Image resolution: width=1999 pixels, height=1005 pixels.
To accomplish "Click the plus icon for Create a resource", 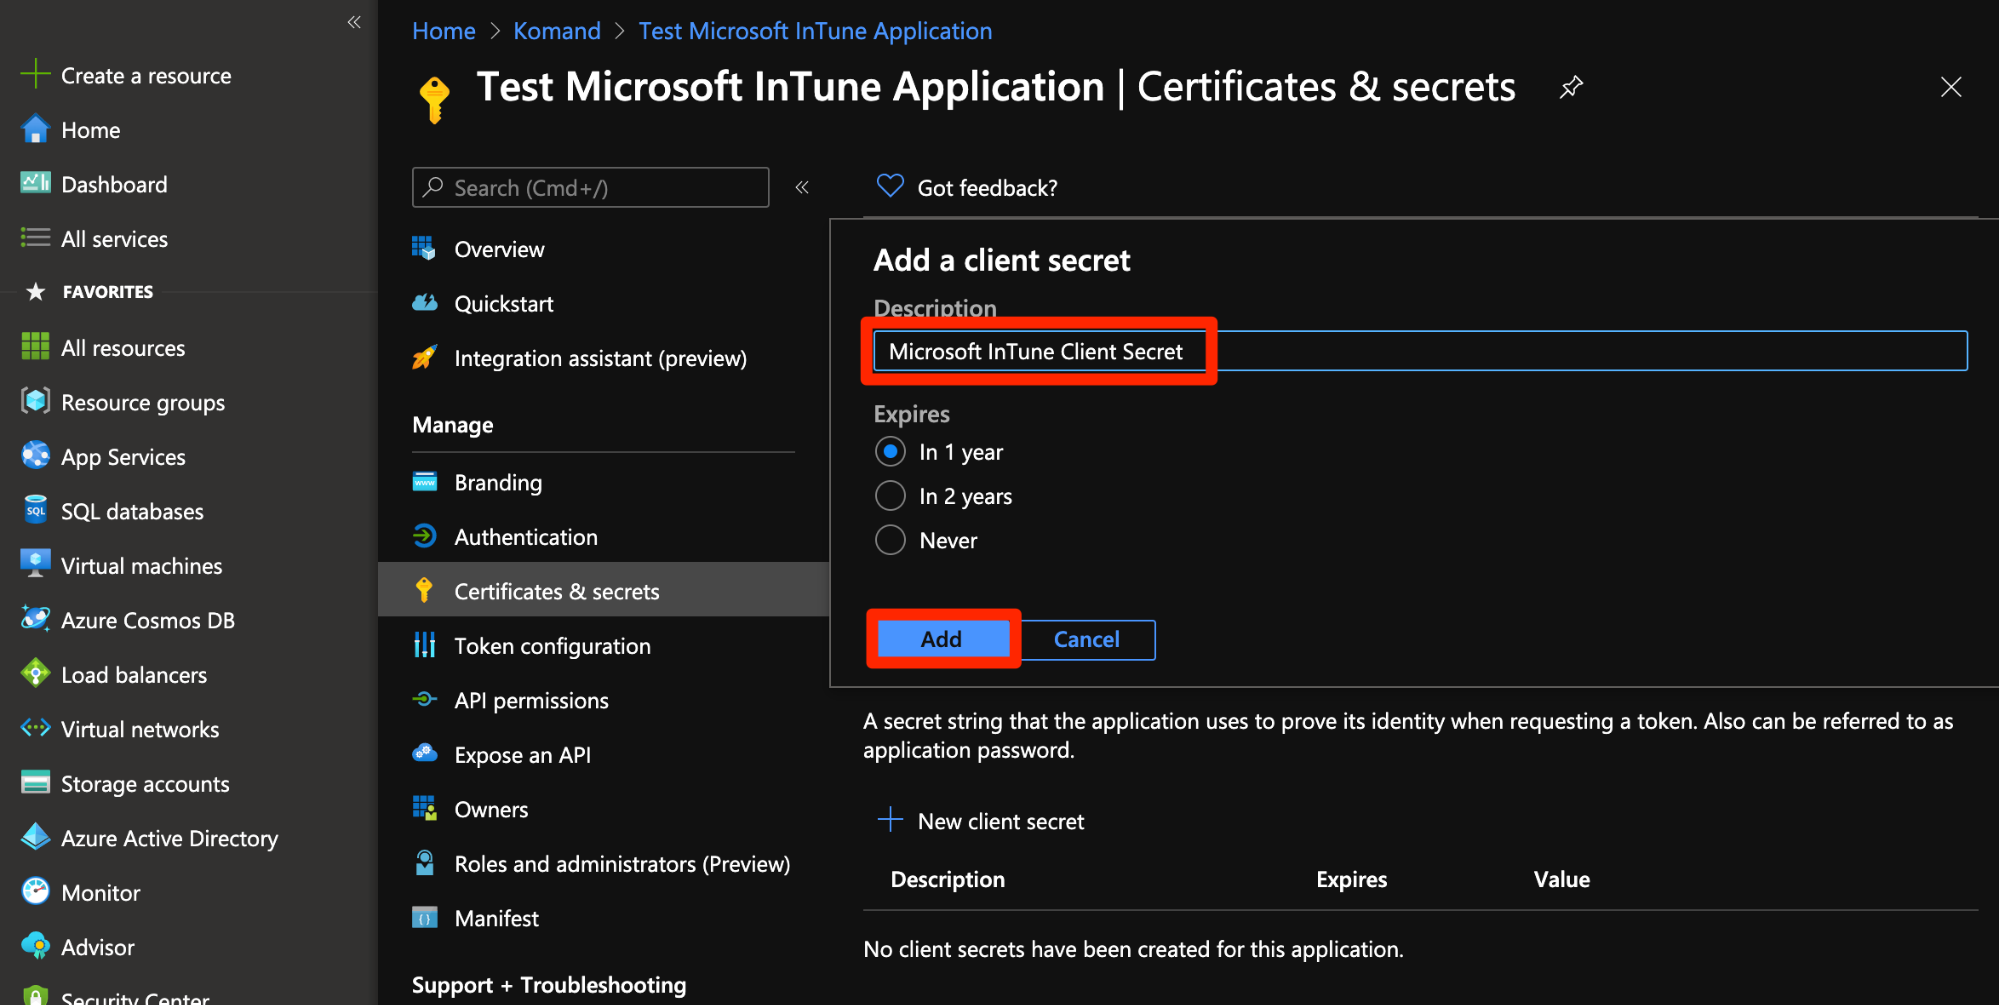I will pos(35,75).
